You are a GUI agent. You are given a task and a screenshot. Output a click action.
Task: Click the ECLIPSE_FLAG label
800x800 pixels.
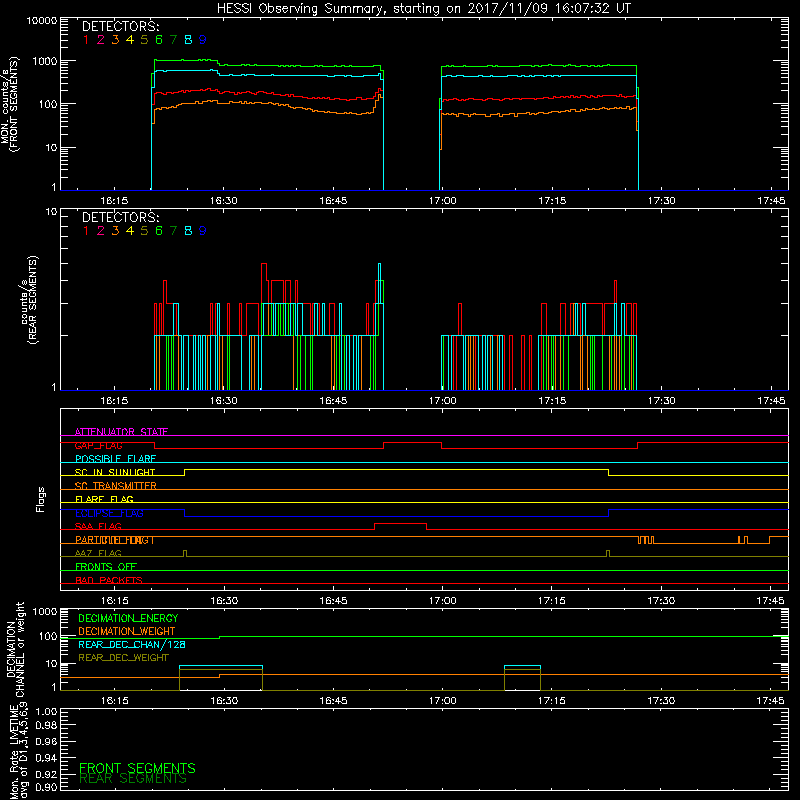pos(109,513)
